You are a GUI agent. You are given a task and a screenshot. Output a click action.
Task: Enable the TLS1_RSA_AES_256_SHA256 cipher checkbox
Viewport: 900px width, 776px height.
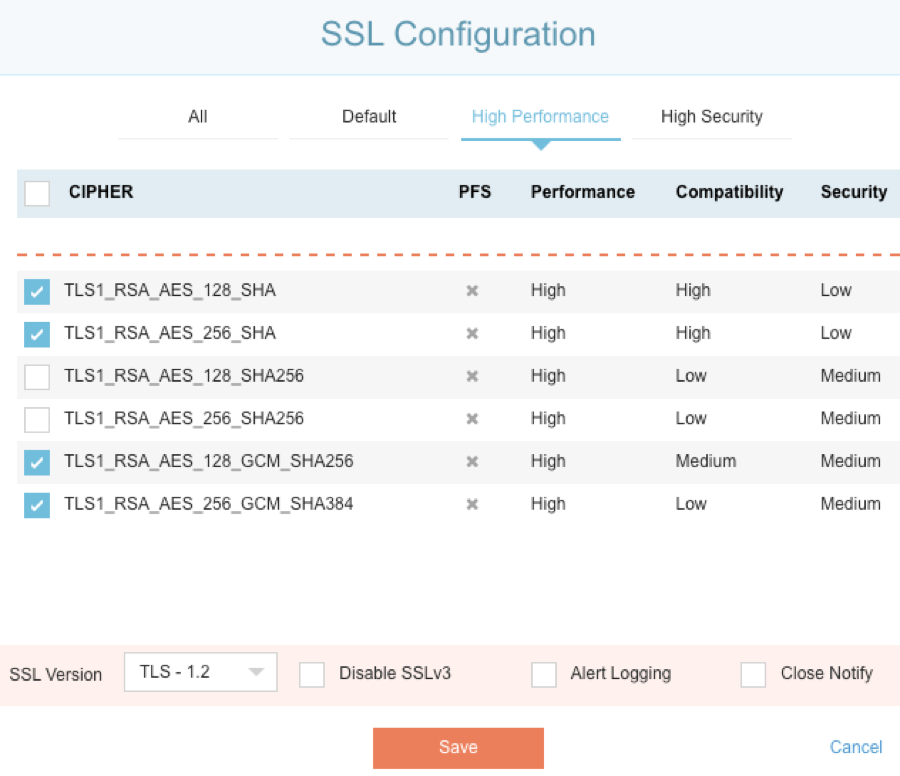tap(37, 419)
